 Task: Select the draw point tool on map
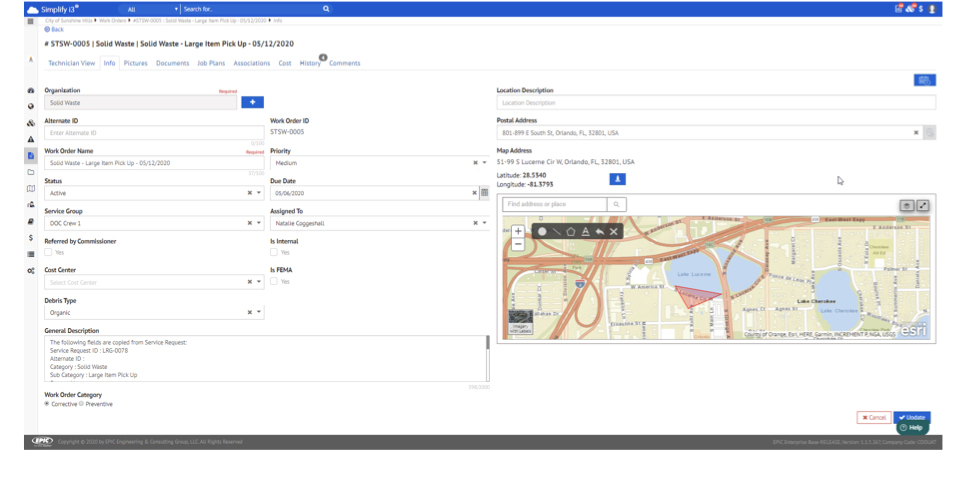coord(542,231)
